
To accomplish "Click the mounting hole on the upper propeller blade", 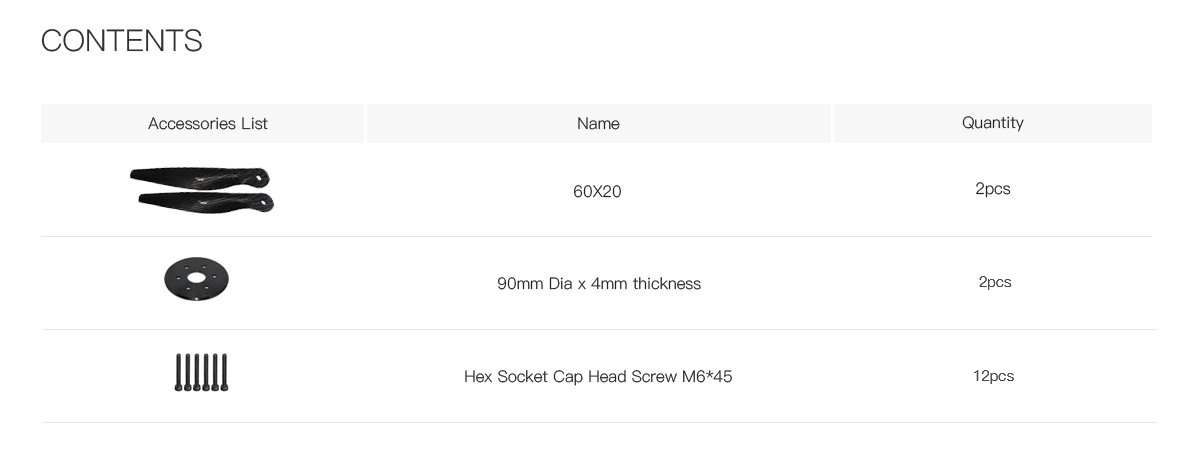I will 264,176.
